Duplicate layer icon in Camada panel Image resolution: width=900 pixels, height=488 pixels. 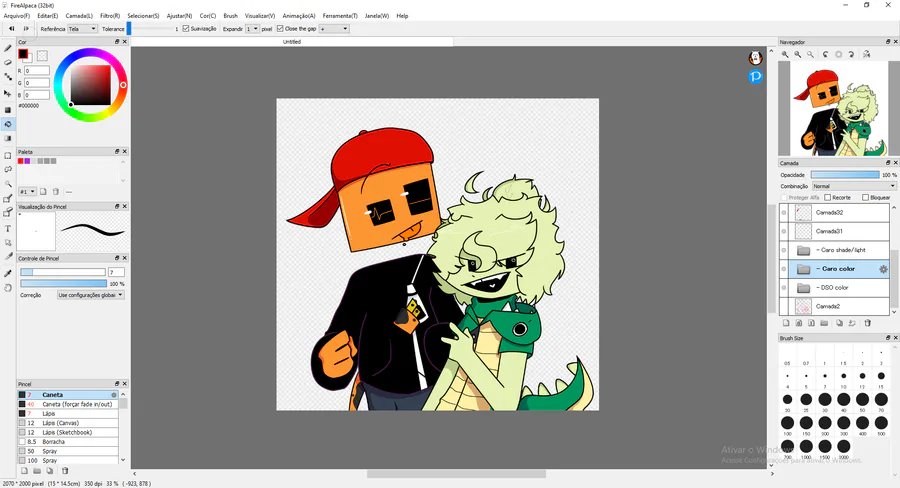point(839,323)
